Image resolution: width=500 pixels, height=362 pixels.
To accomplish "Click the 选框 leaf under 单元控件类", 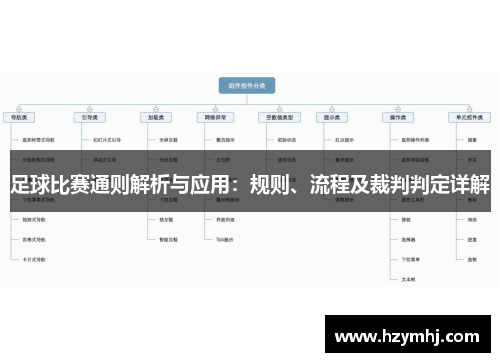I will click(472, 260).
